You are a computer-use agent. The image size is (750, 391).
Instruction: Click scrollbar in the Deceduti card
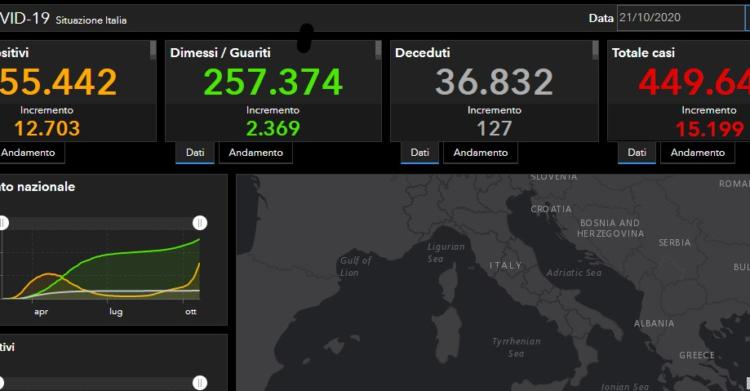[x=595, y=50]
